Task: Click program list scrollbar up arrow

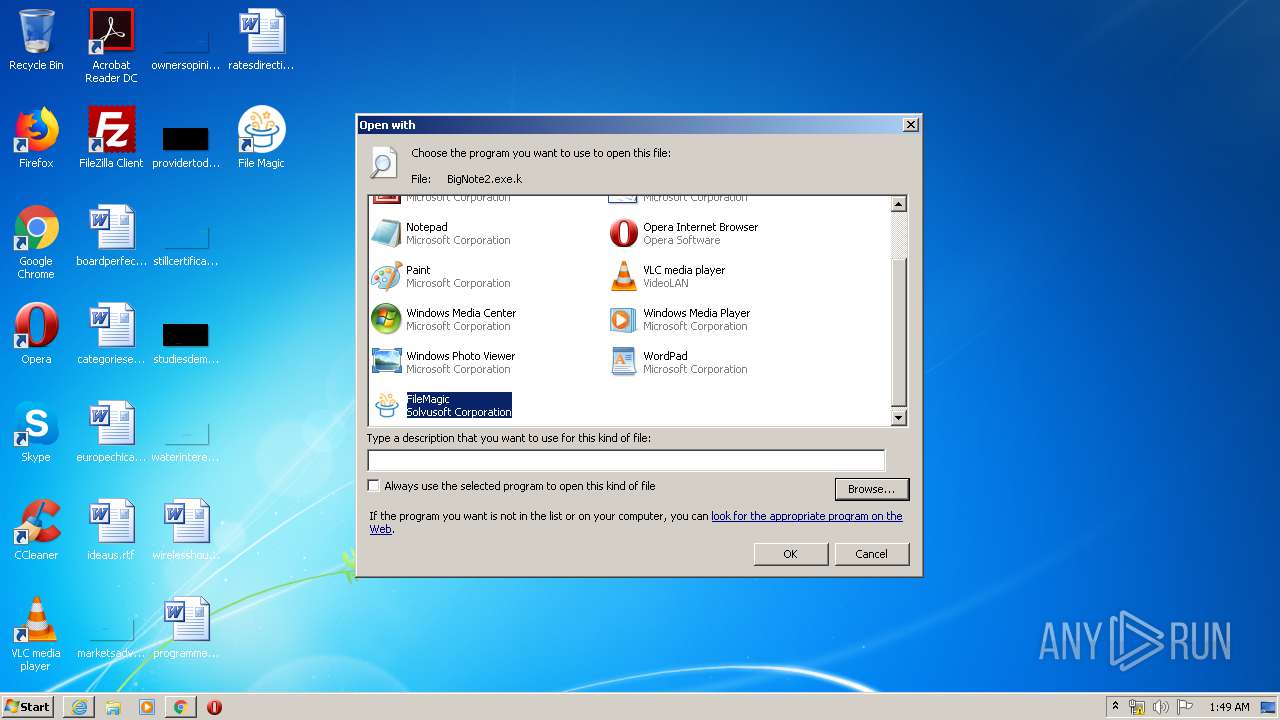Action: (898, 204)
